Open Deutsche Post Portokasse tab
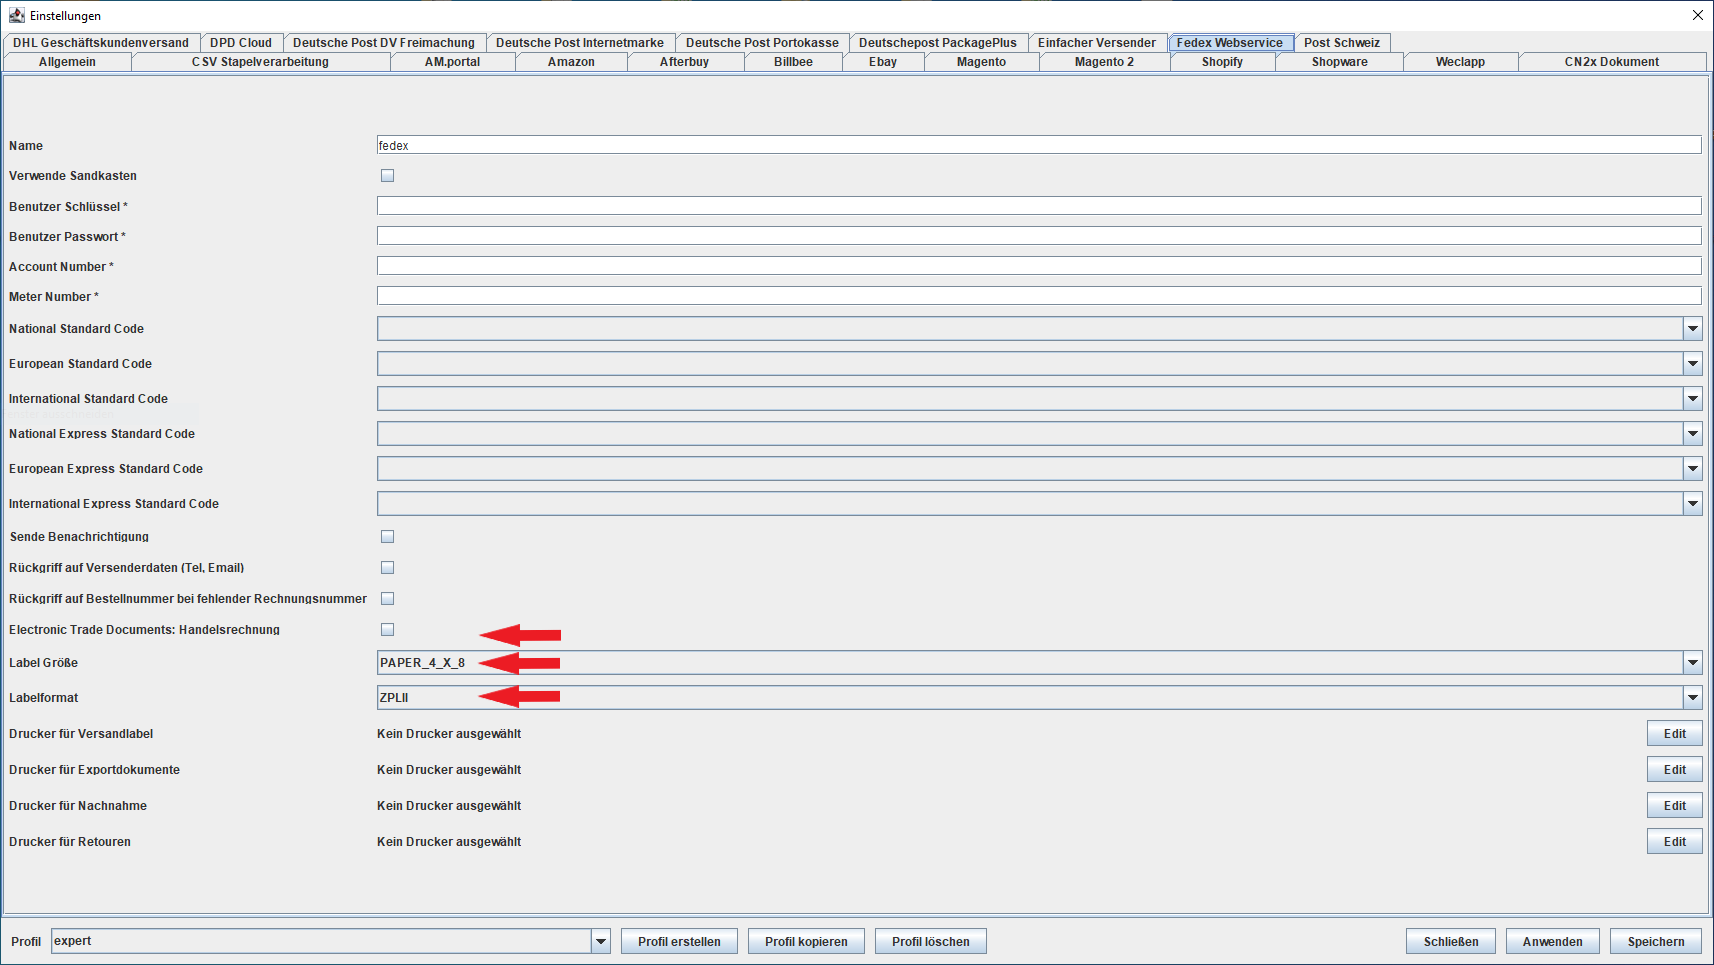 click(762, 43)
